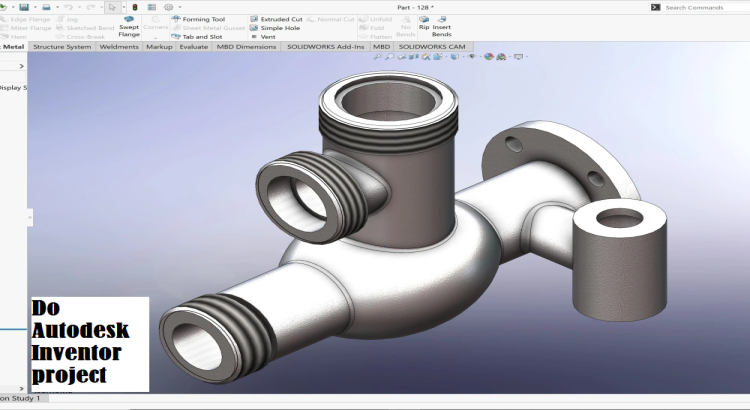Click the Unfold command
This screenshot has width=750, height=410.
pyautogui.click(x=375, y=19)
